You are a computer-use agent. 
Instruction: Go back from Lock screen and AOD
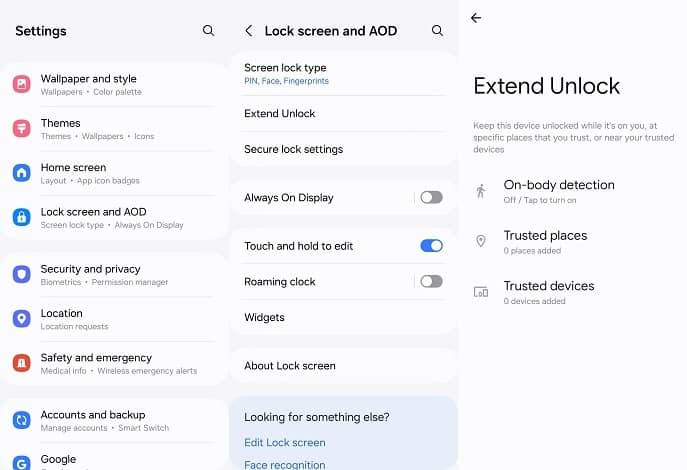point(249,31)
